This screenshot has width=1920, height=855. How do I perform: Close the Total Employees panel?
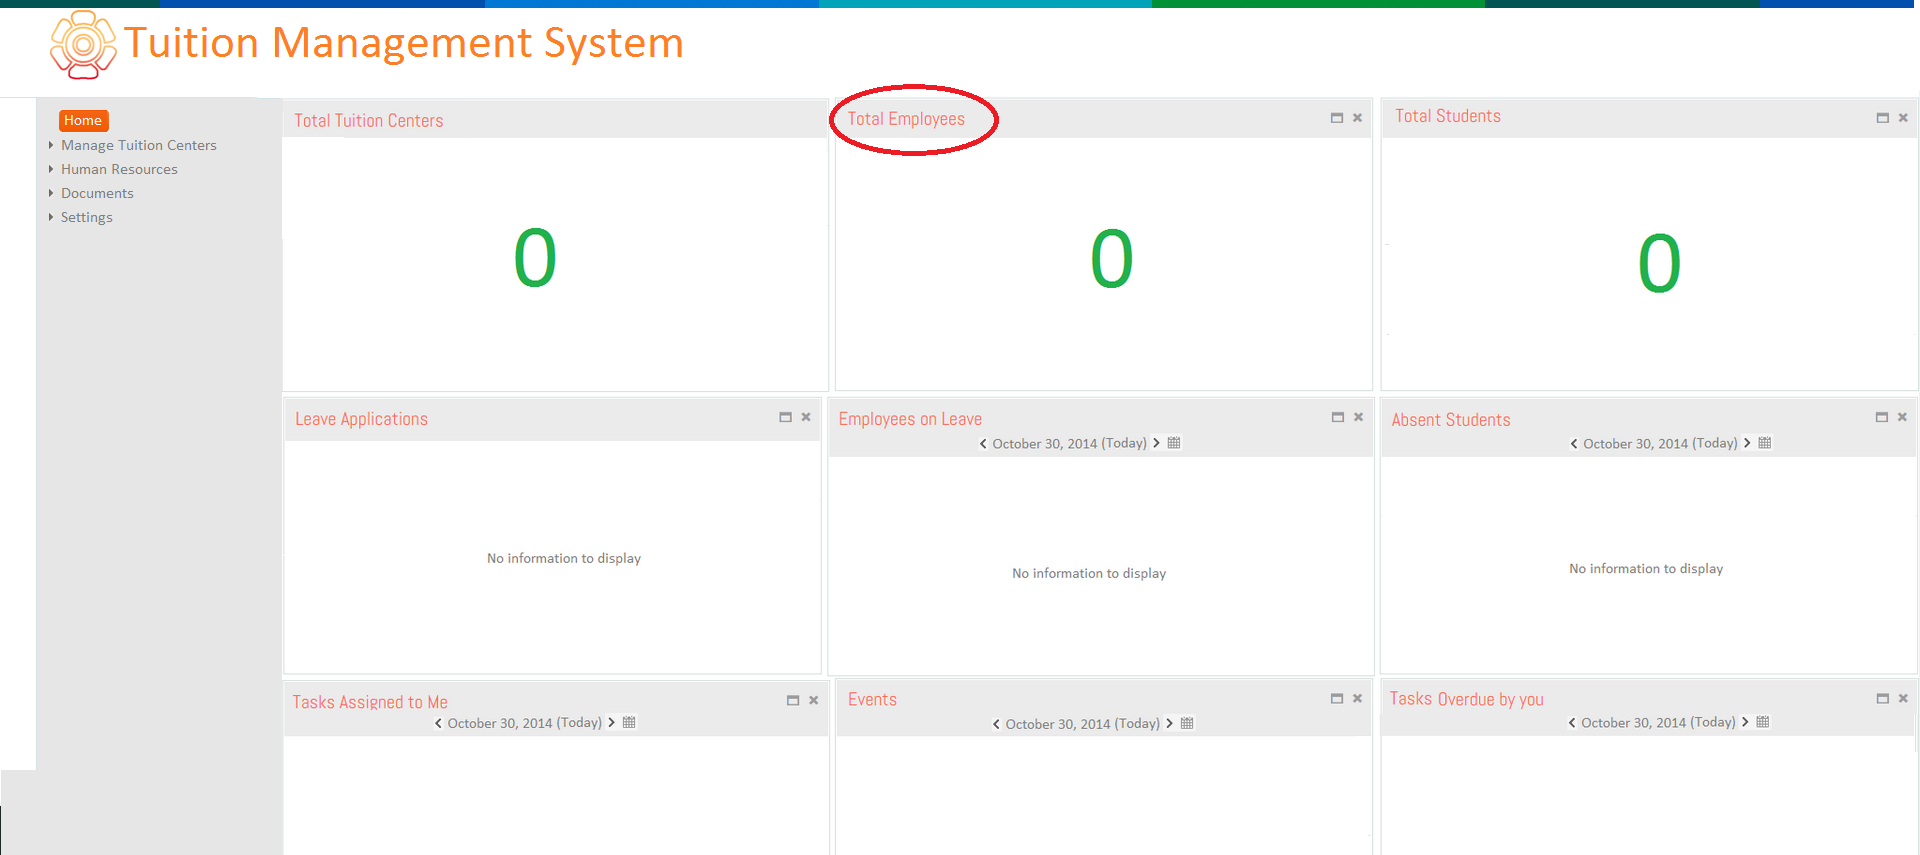coord(1357,118)
